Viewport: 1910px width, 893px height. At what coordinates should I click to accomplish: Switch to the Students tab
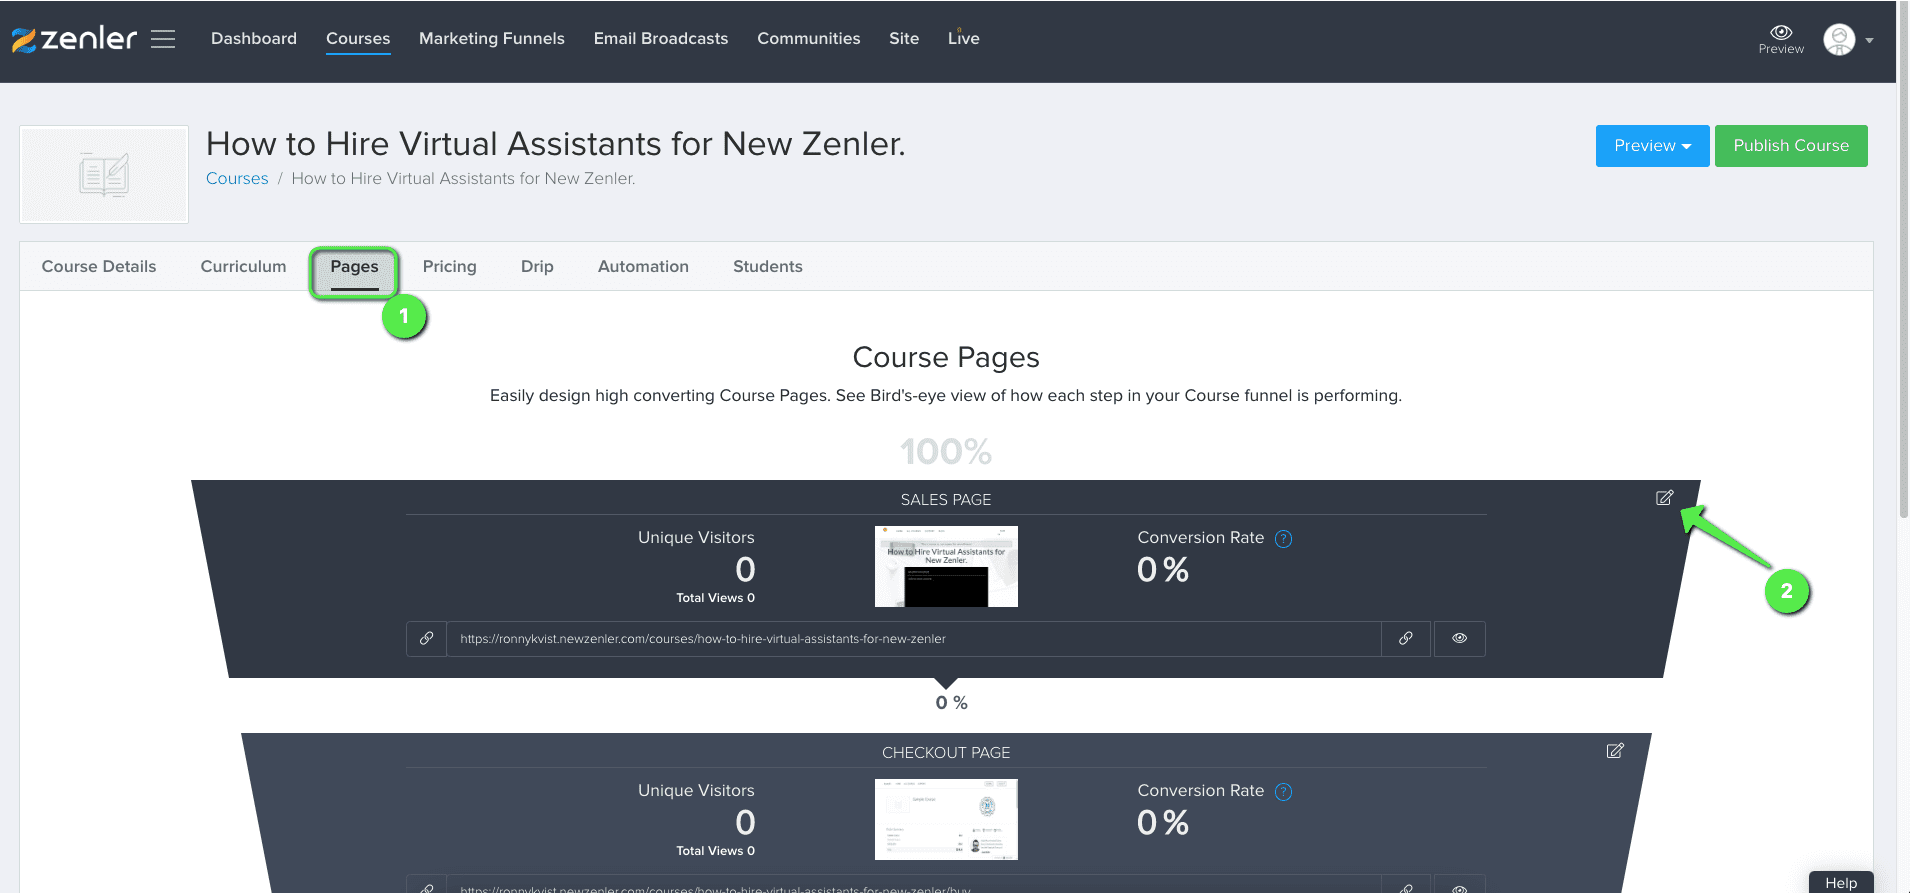point(768,267)
